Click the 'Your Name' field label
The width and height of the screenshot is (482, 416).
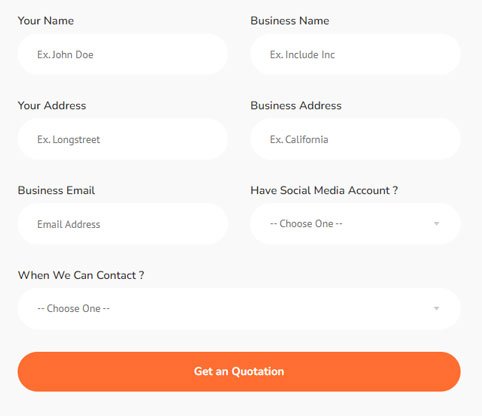(46, 21)
